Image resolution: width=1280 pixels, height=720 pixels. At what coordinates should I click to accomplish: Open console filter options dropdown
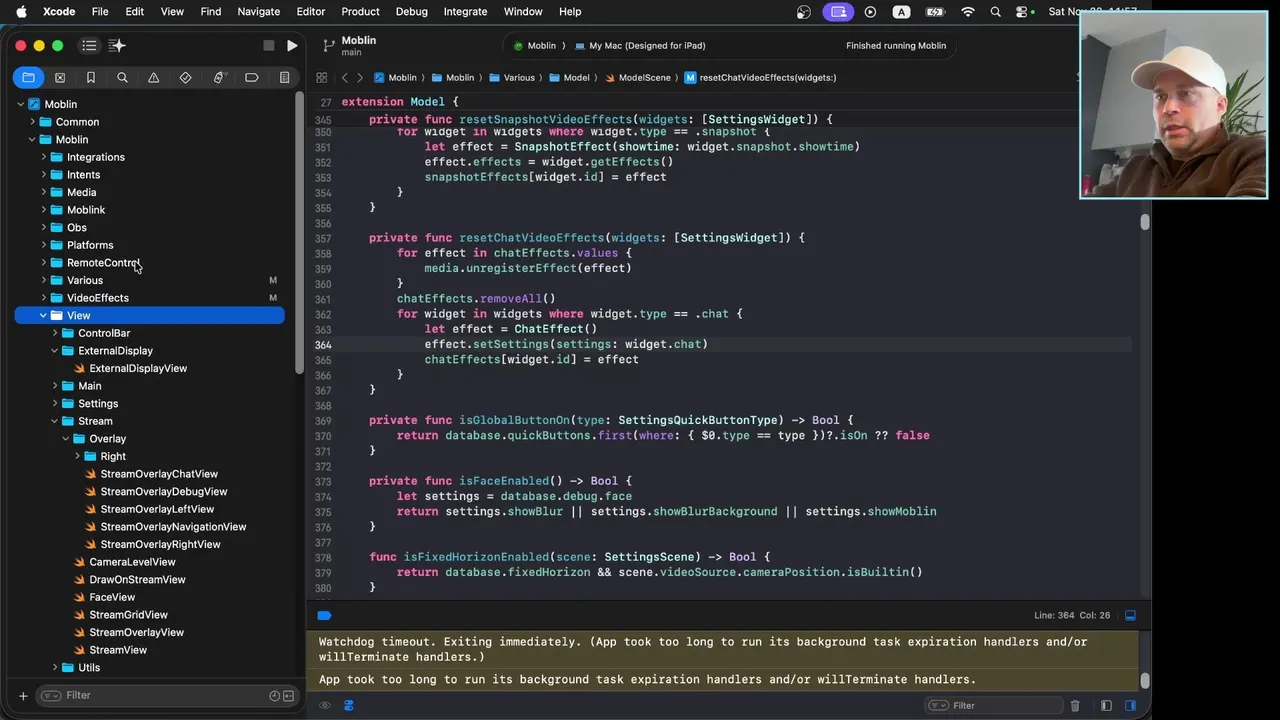(x=939, y=705)
